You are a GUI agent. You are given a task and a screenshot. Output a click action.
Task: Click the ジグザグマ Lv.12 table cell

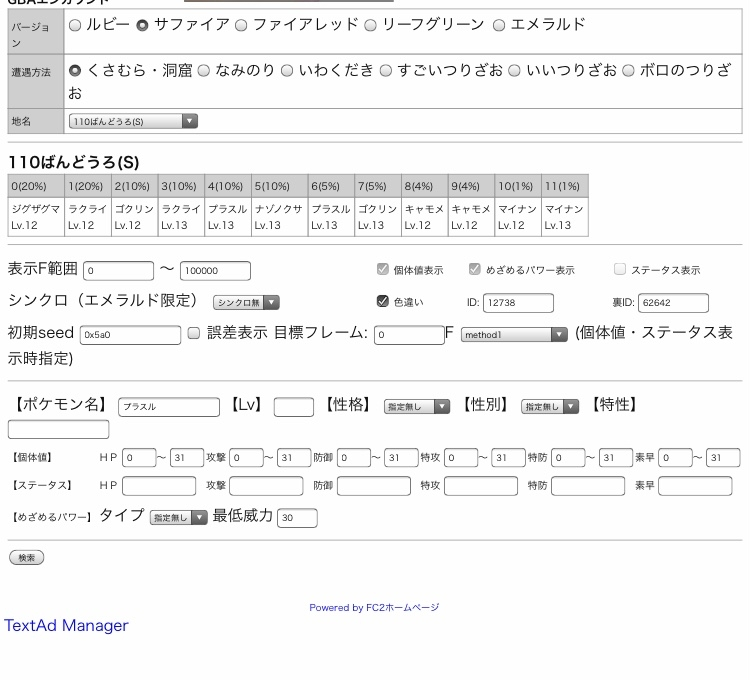[x=36, y=217]
